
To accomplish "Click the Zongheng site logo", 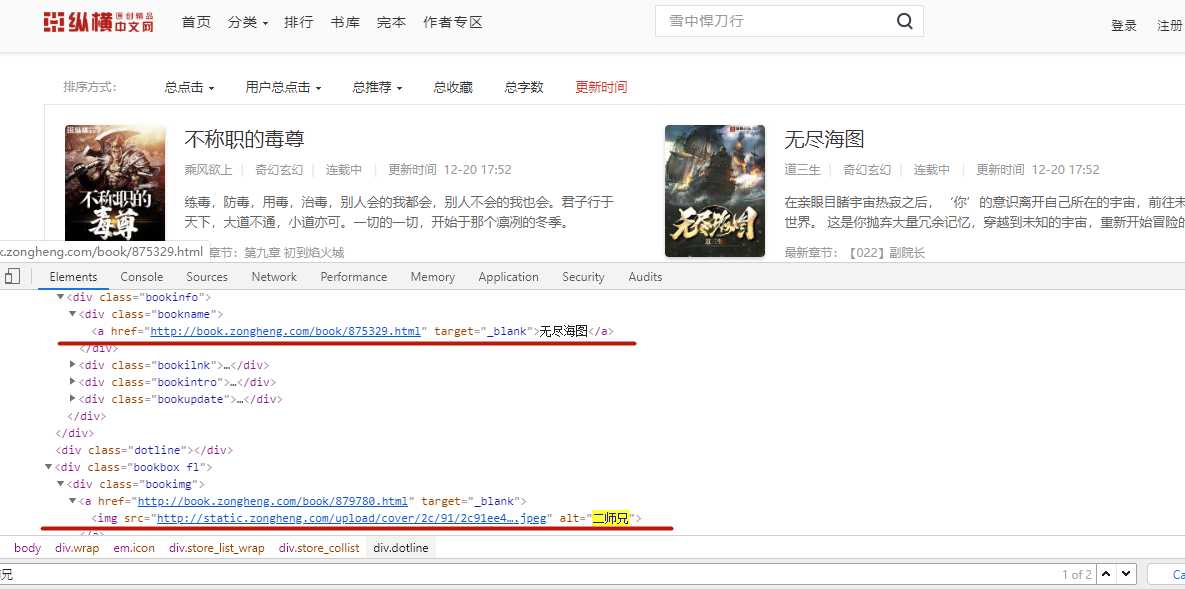I will pos(98,23).
